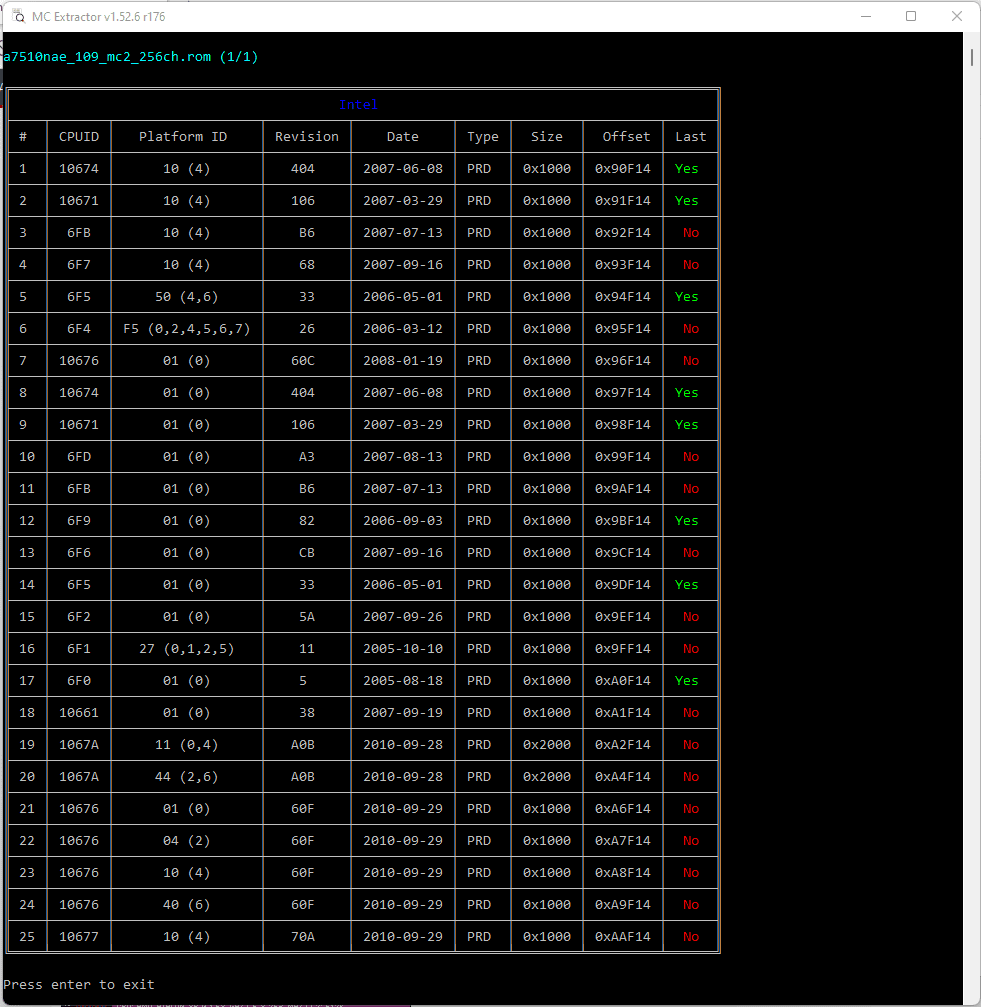Select date 2006-09-03
981x1007 pixels.
403,521
